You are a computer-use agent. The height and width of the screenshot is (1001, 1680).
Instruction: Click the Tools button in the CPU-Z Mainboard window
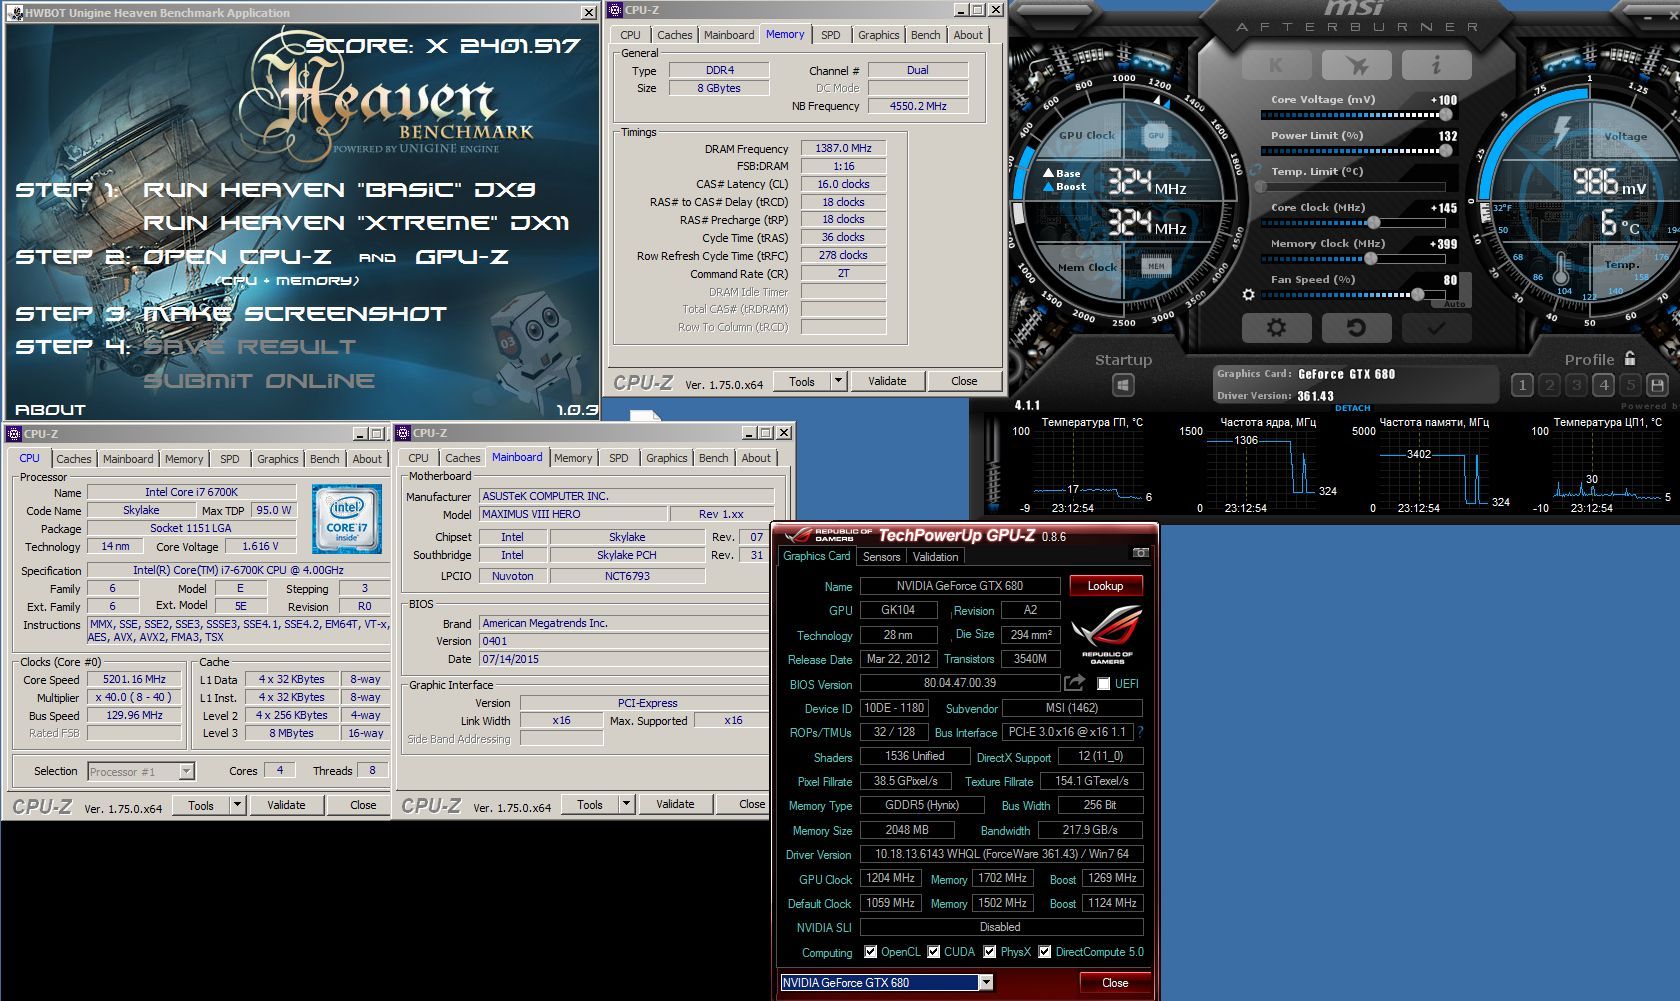point(590,804)
